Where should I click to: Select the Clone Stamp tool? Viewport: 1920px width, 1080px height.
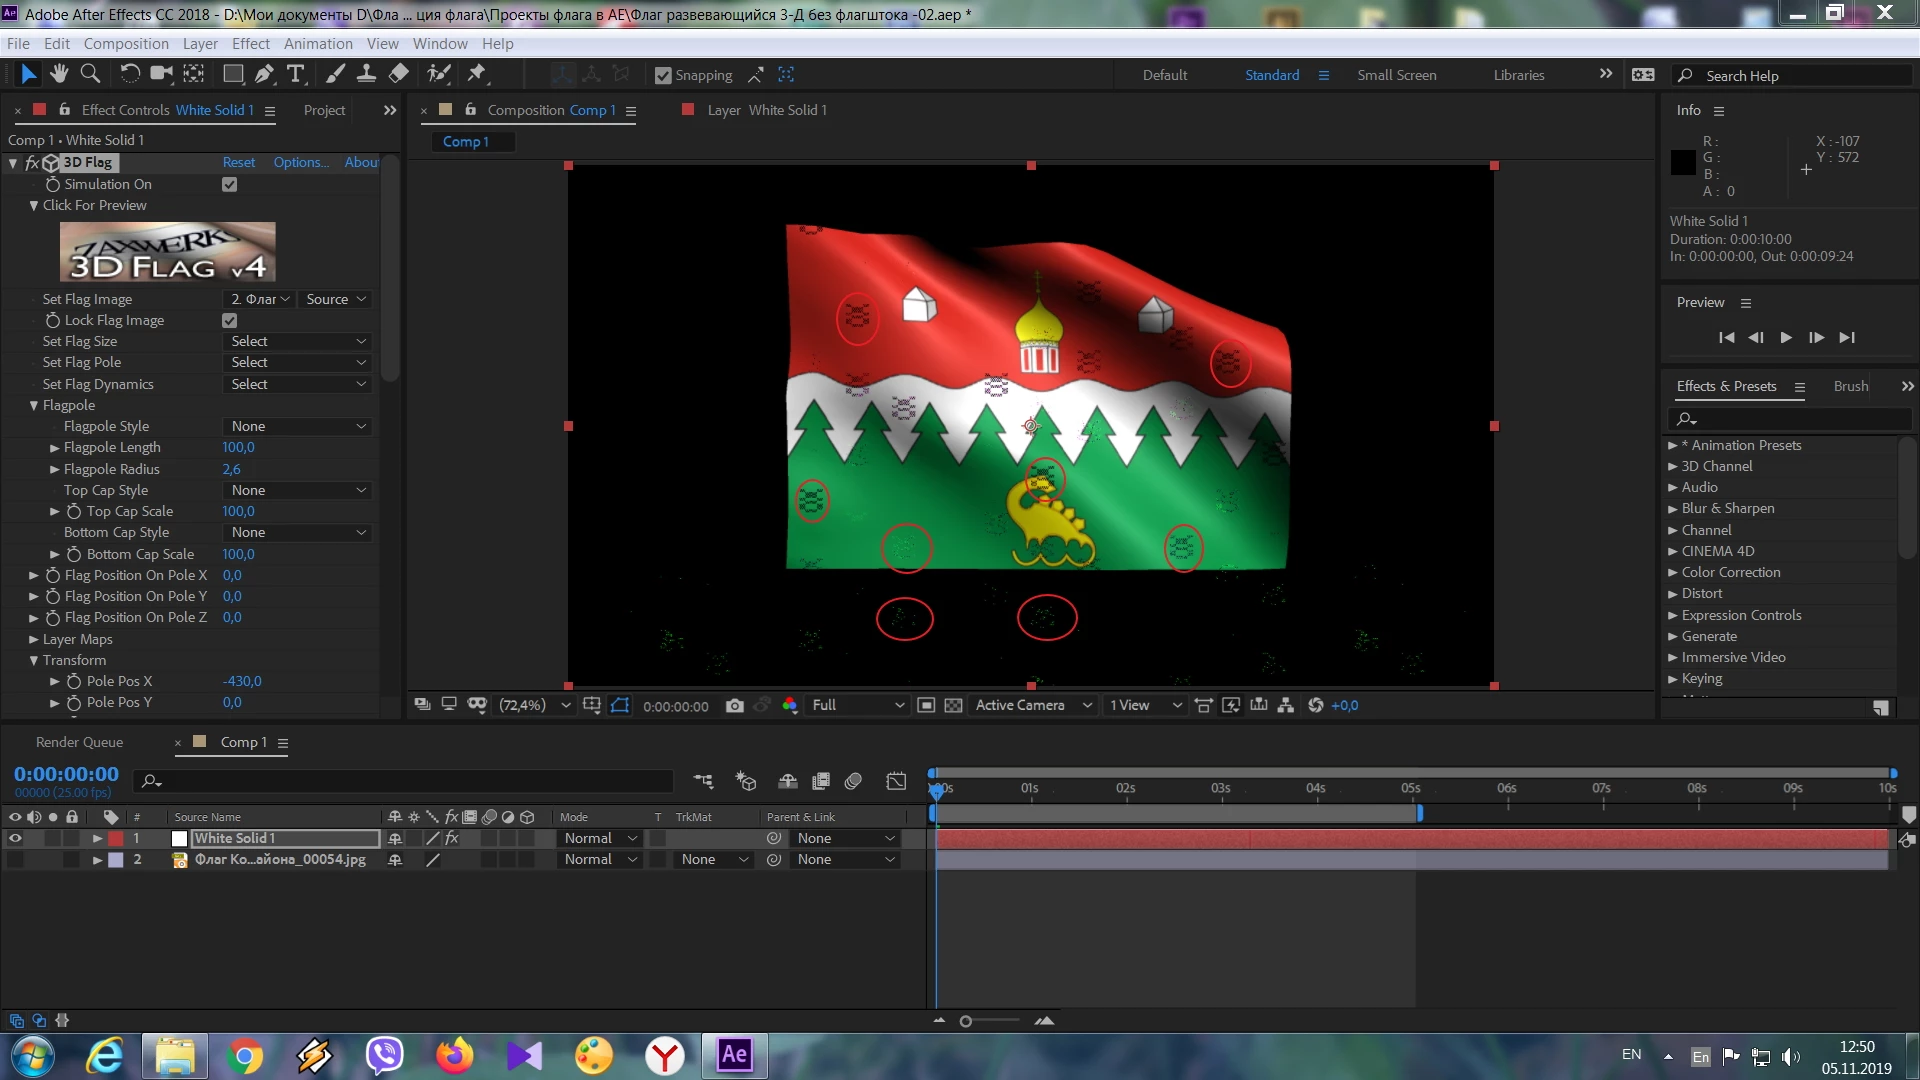366,74
